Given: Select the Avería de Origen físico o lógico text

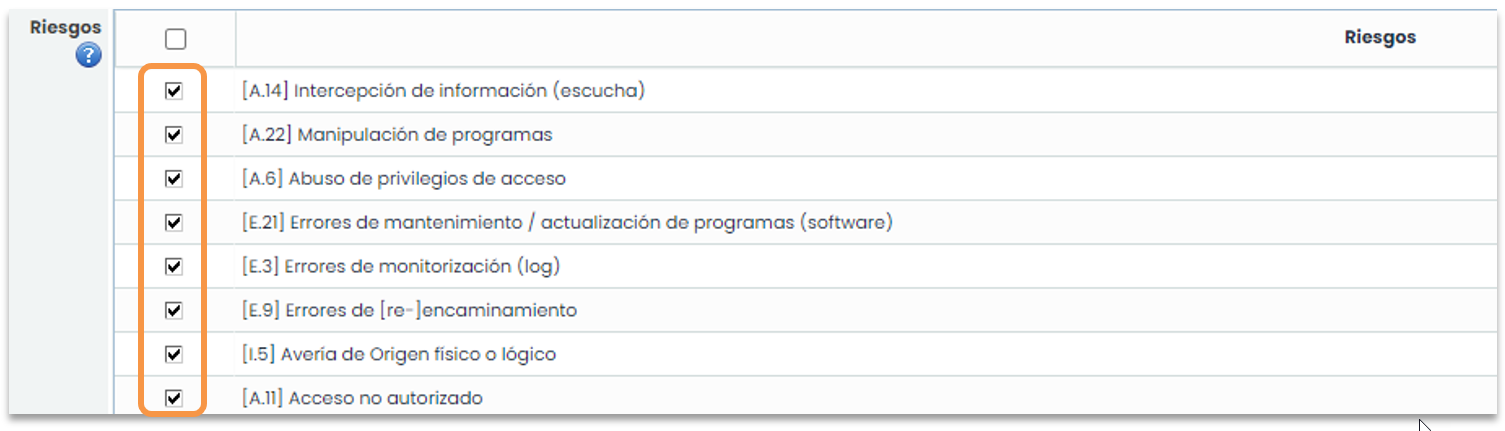Looking at the screenshot, I should (398, 354).
